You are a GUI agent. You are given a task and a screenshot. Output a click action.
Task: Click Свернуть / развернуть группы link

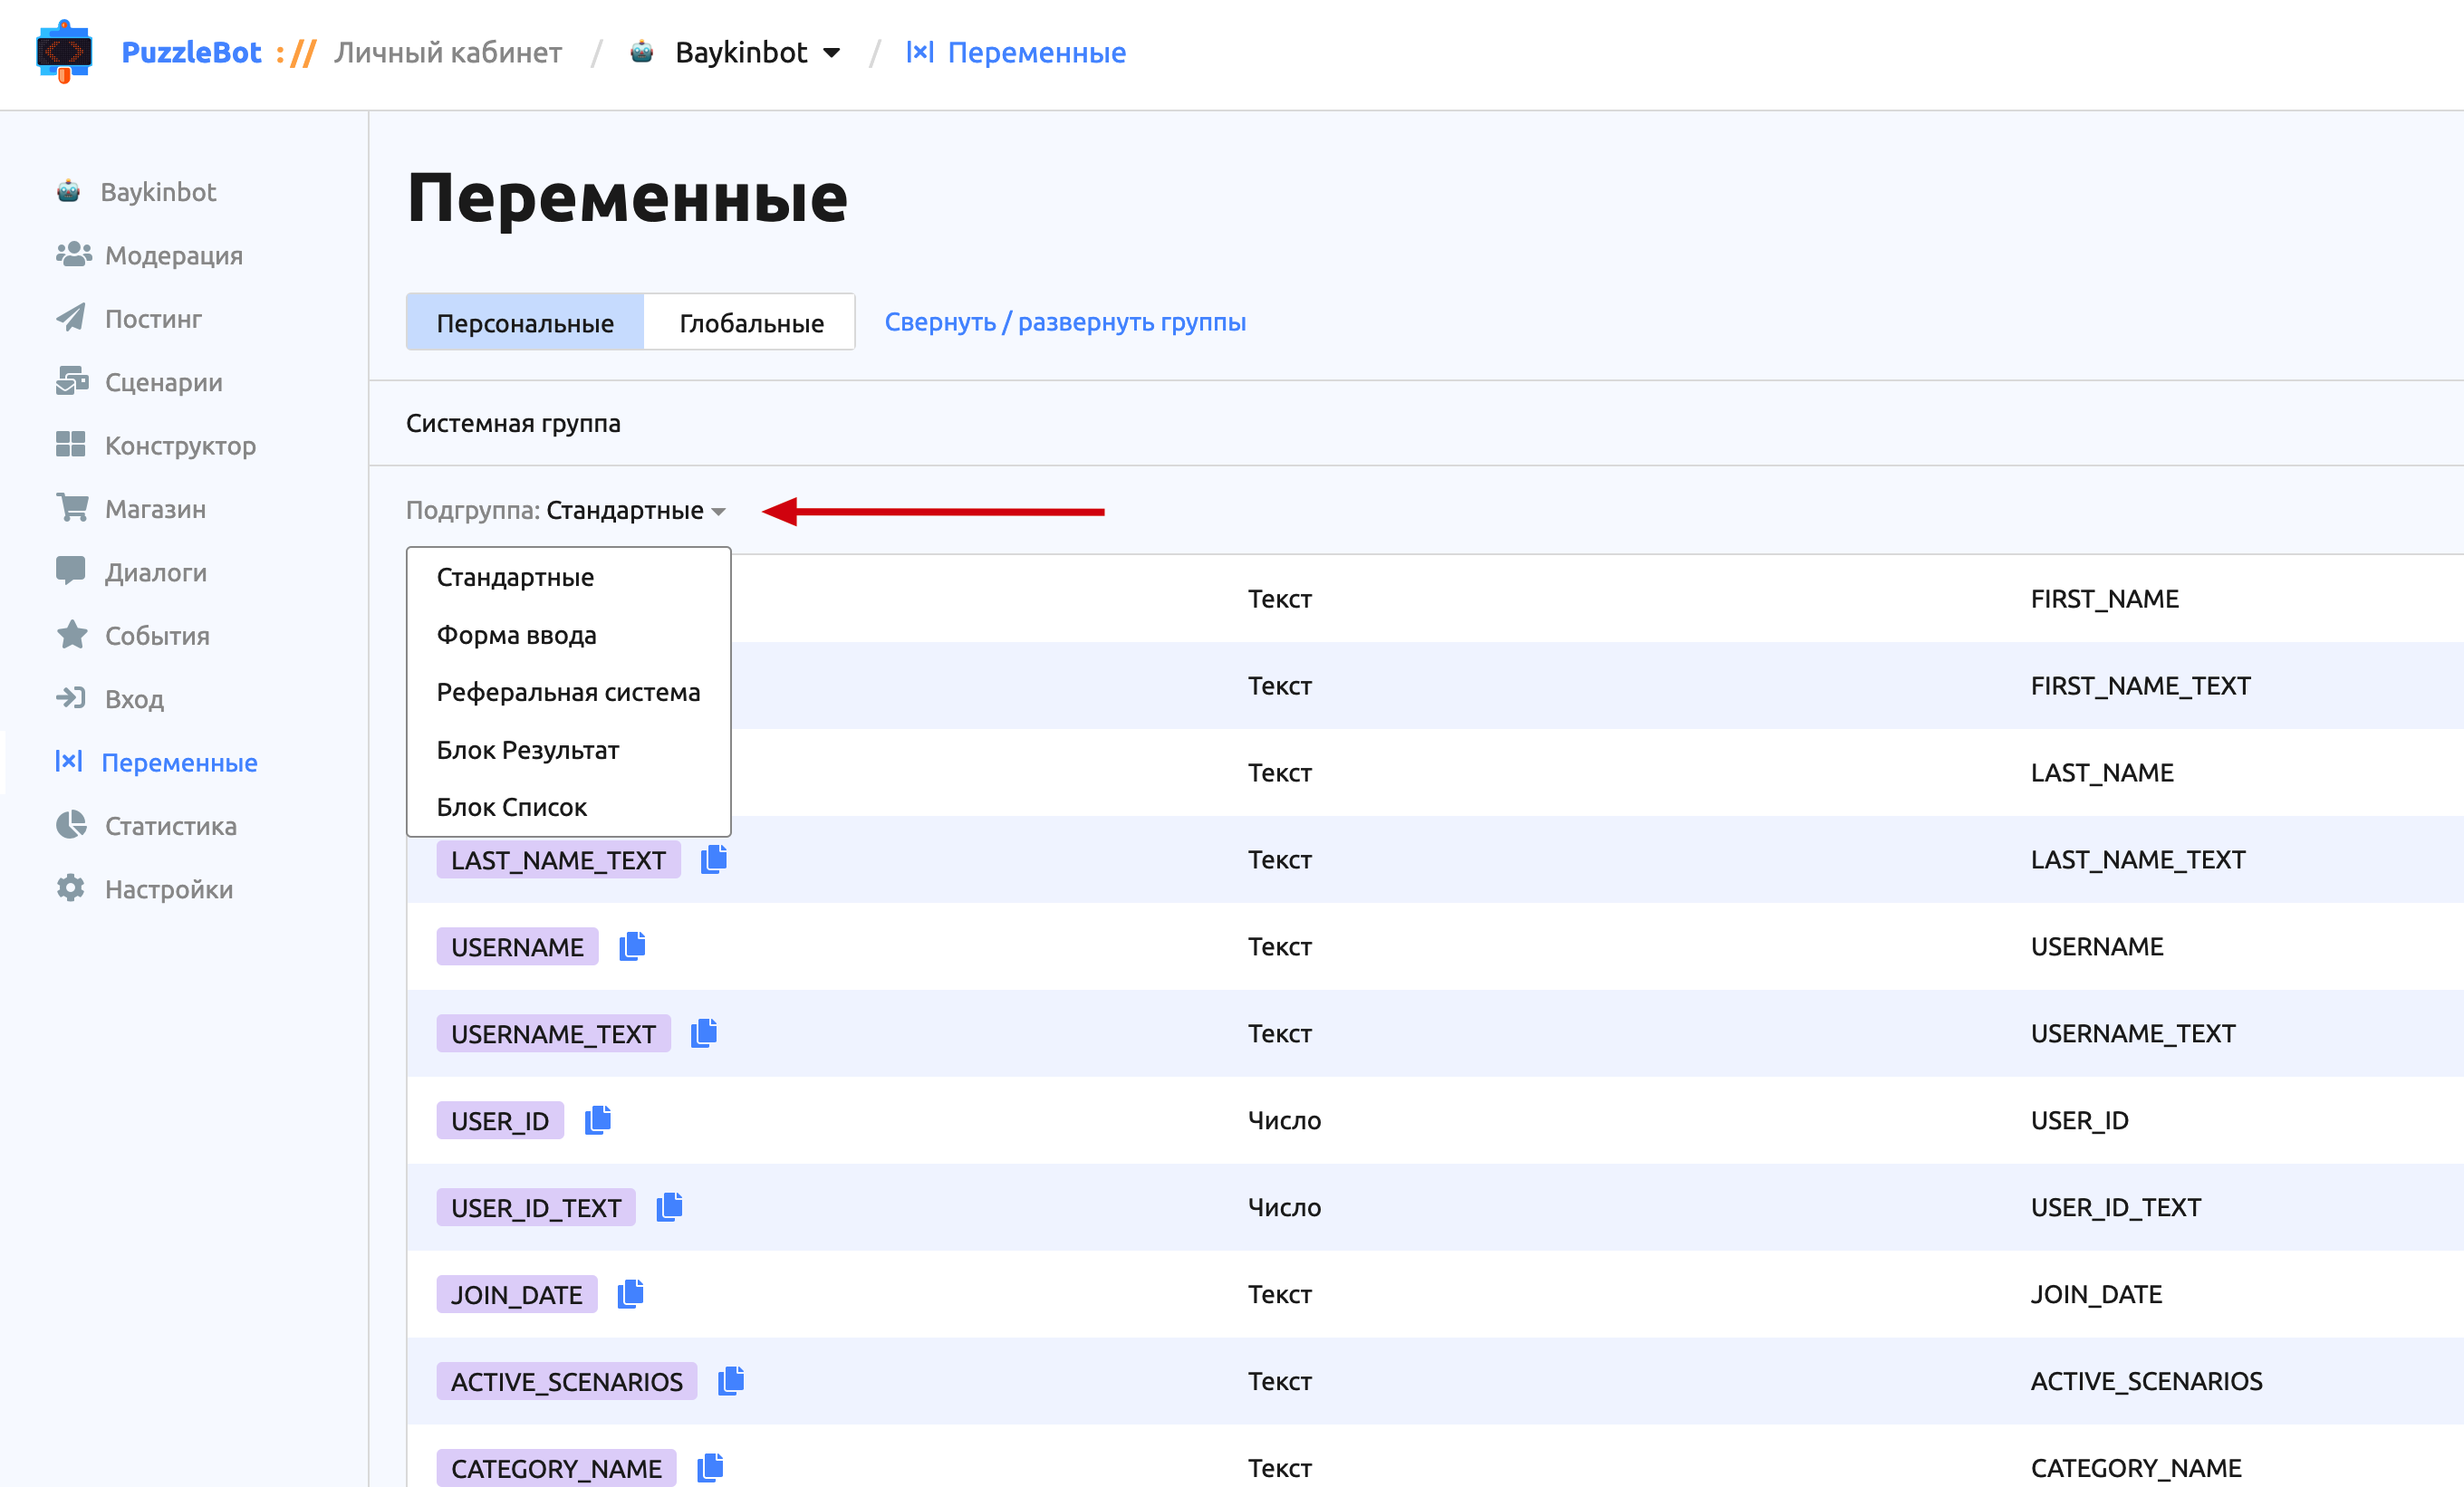[x=1065, y=322]
